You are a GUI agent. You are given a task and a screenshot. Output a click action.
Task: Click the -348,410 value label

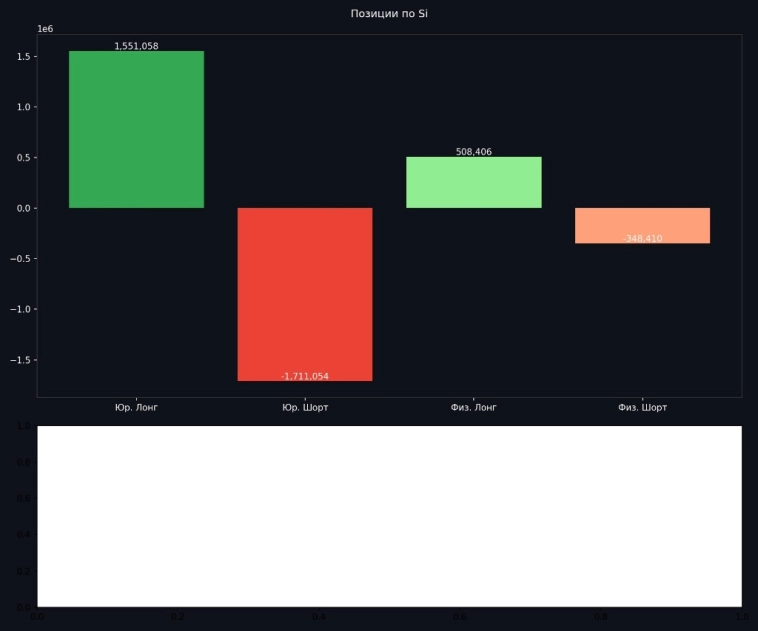pos(642,239)
